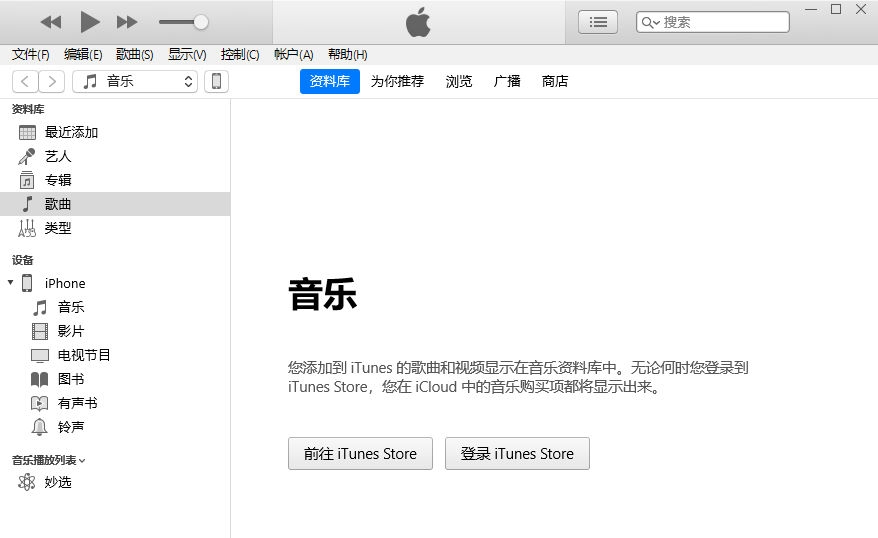The image size is (878, 538).
Task: Switch to the 广播 tab
Action: [x=507, y=82]
